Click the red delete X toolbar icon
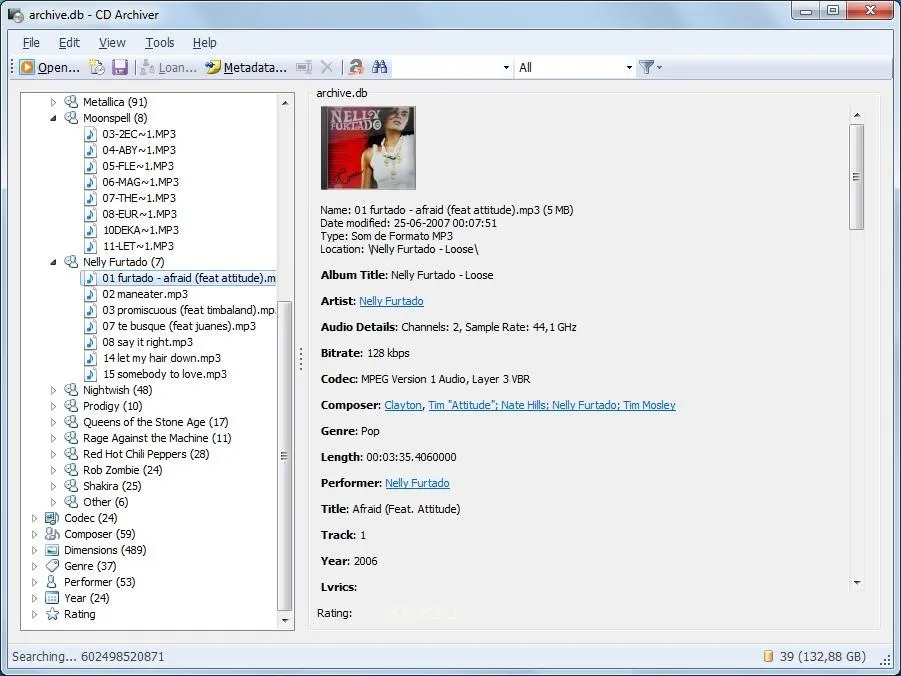This screenshot has height=676, width=901. coord(328,67)
